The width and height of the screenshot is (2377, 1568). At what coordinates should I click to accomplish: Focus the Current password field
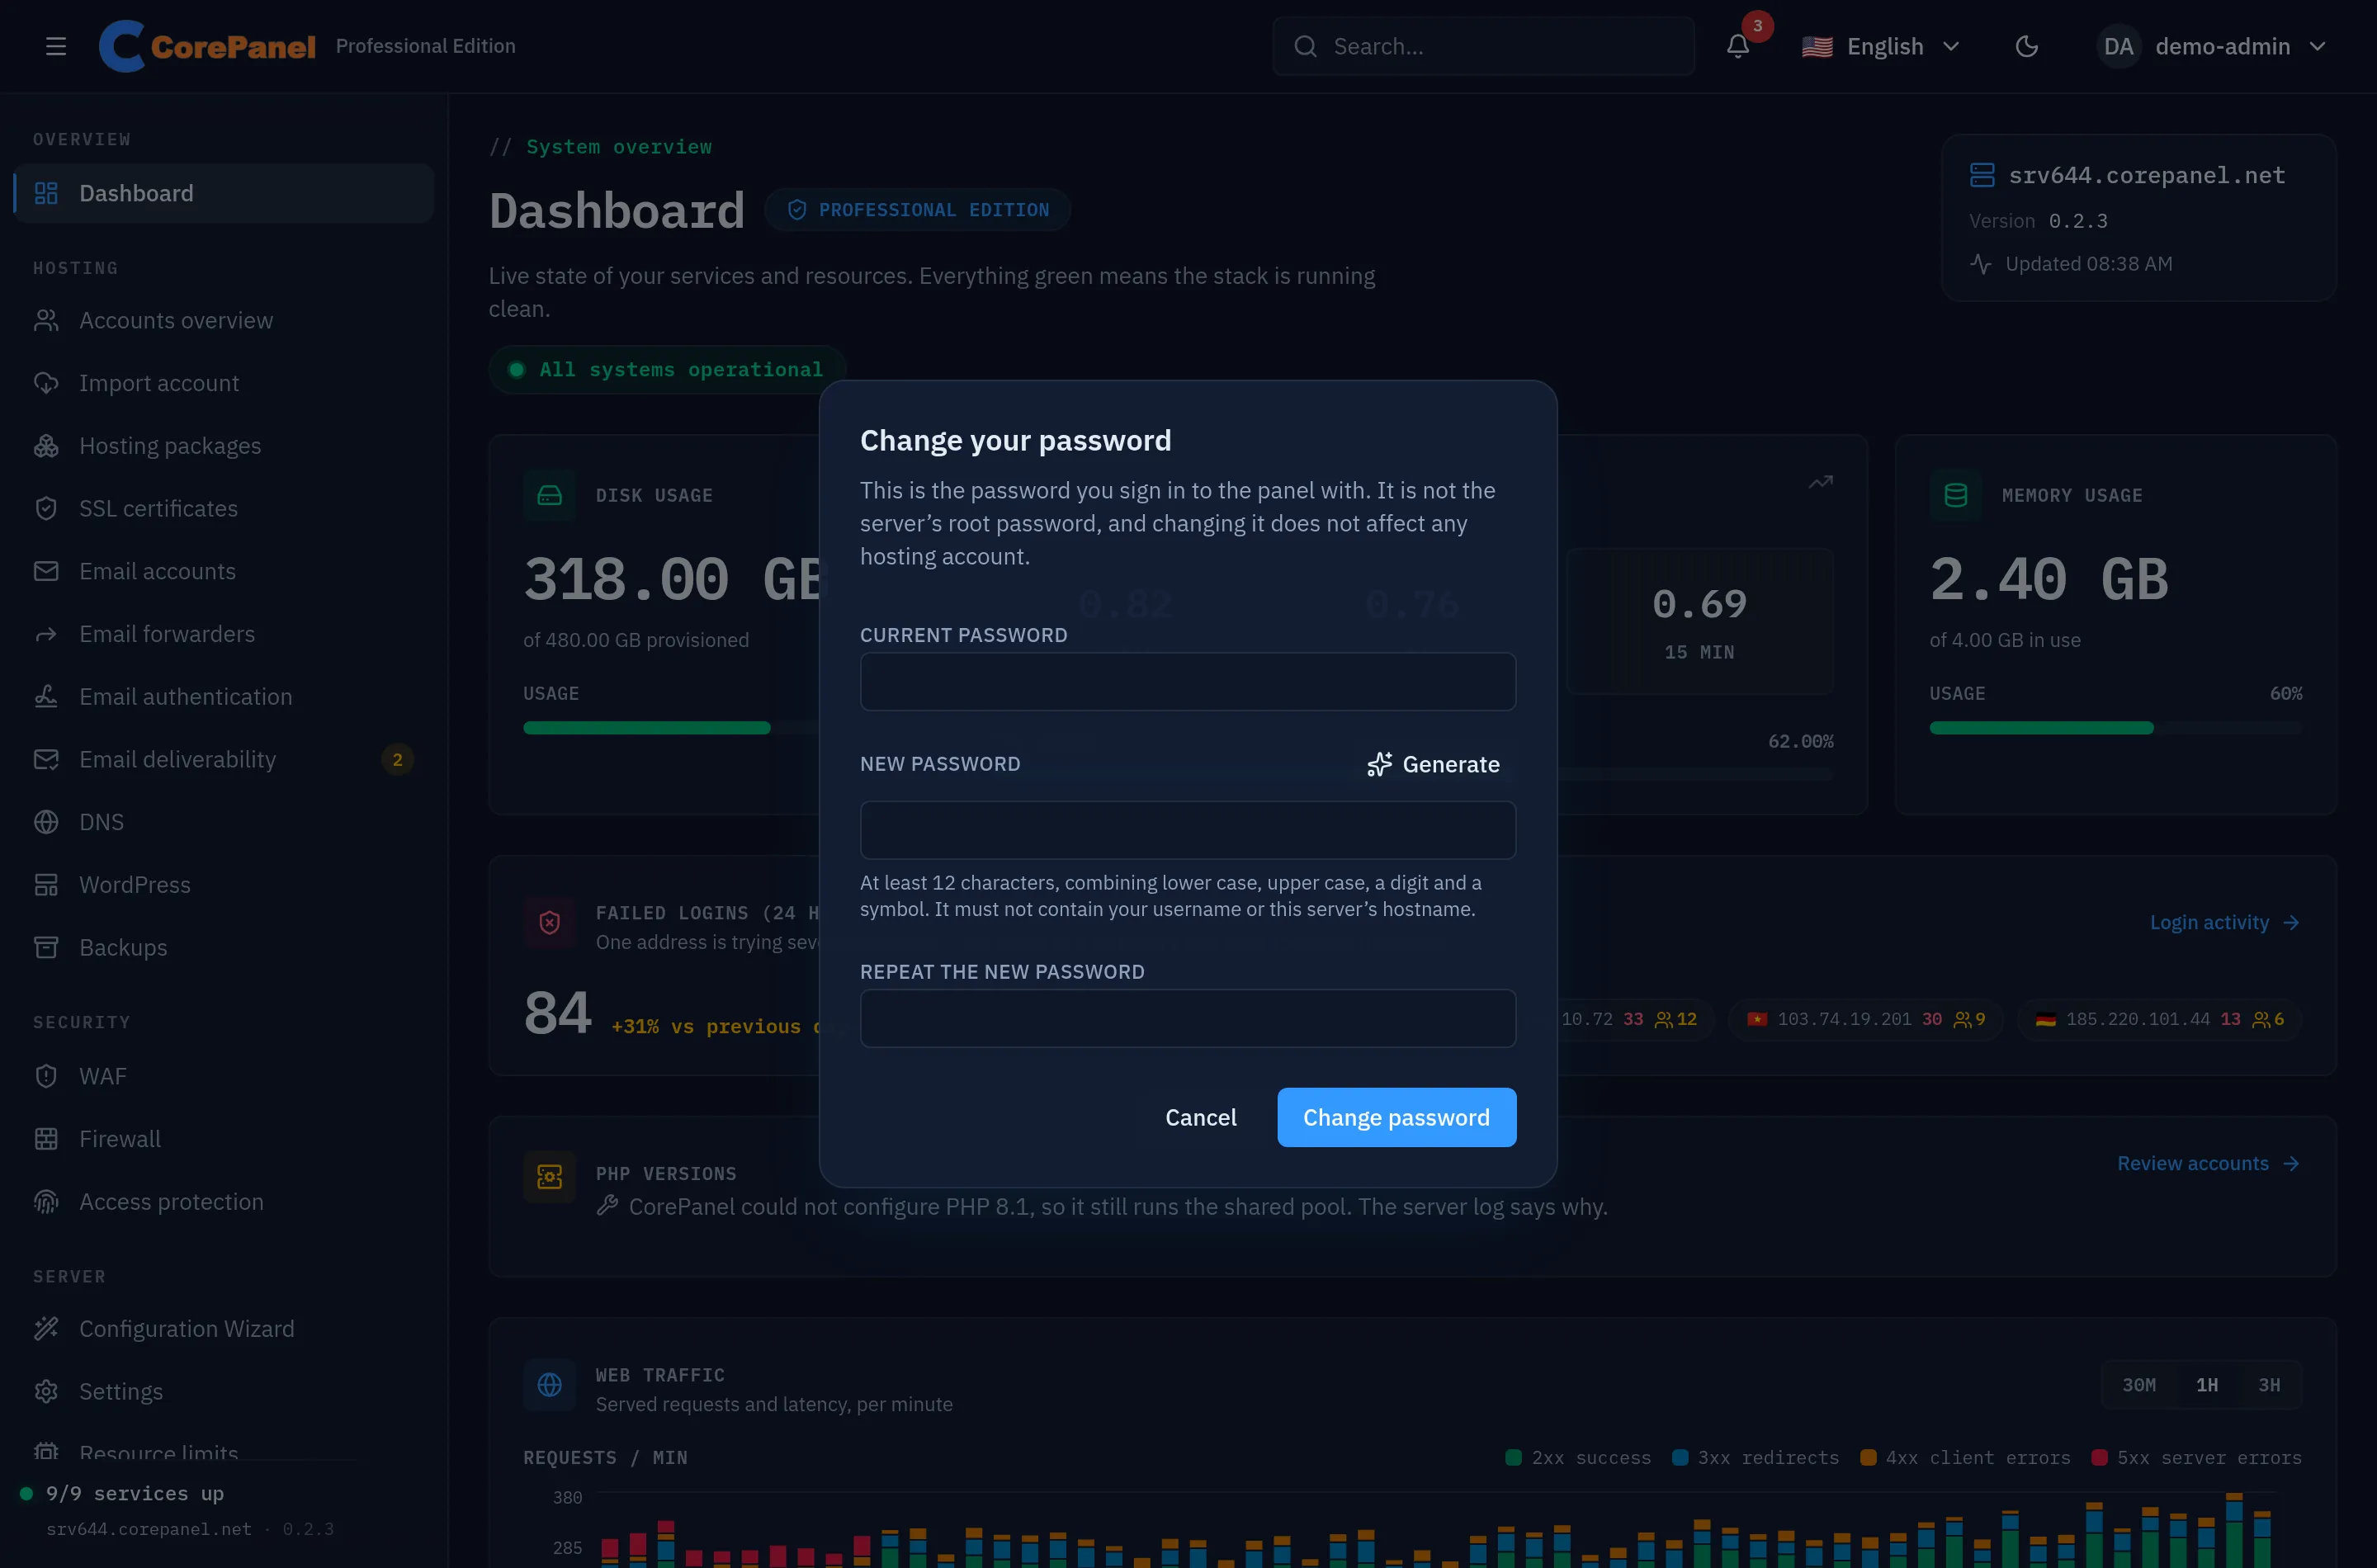coord(1188,682)
